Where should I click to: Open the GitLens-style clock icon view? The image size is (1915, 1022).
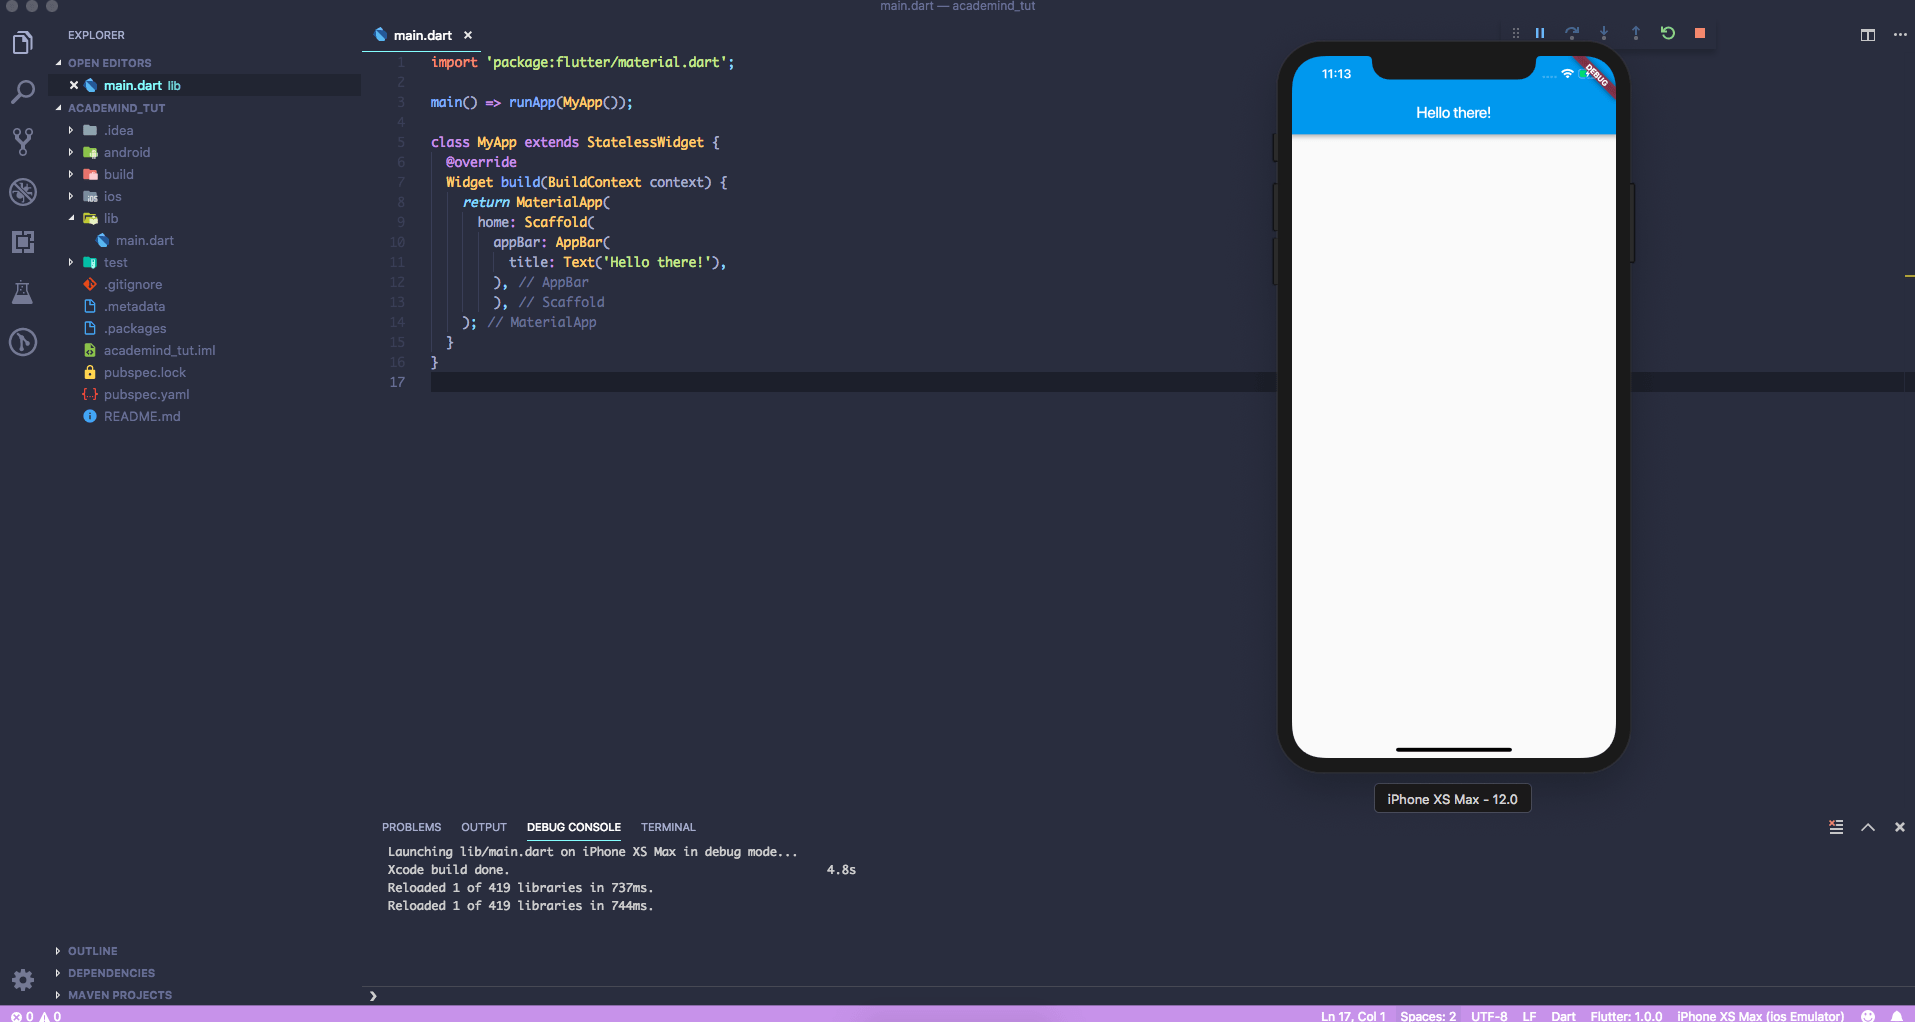22,342
